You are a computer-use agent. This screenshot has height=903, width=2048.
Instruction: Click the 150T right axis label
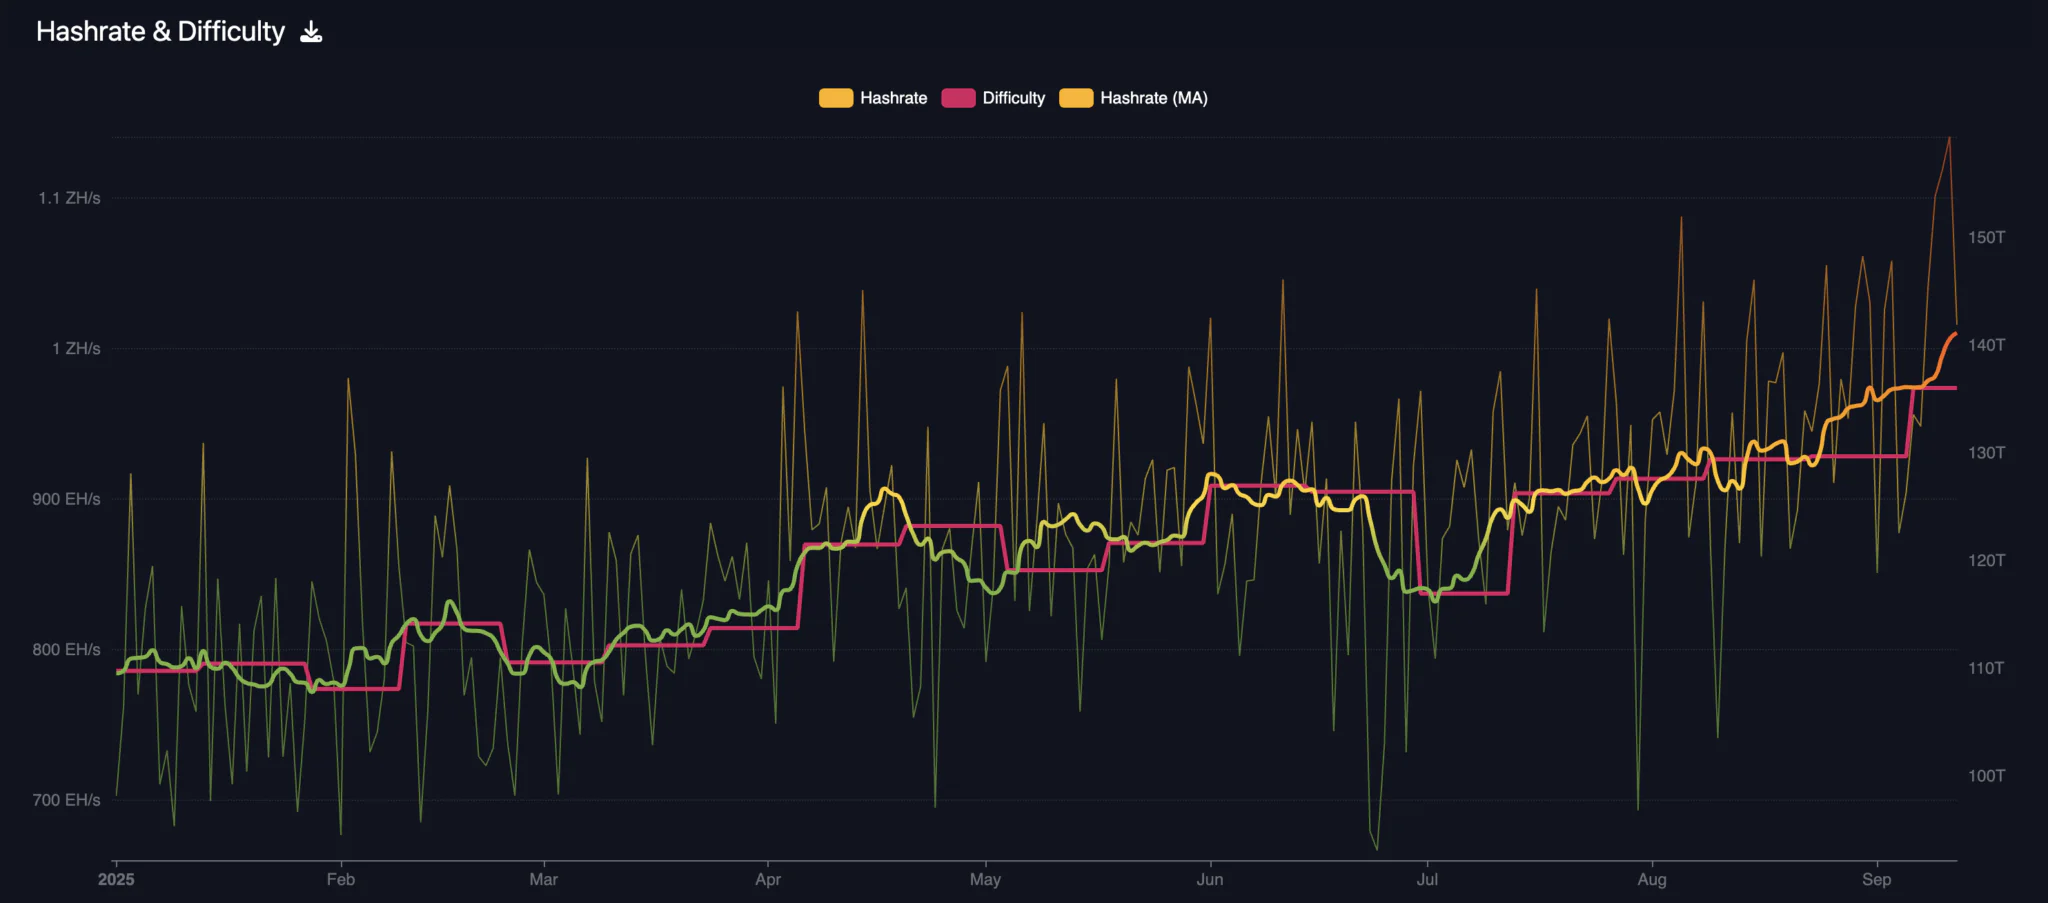[1986, 237]
